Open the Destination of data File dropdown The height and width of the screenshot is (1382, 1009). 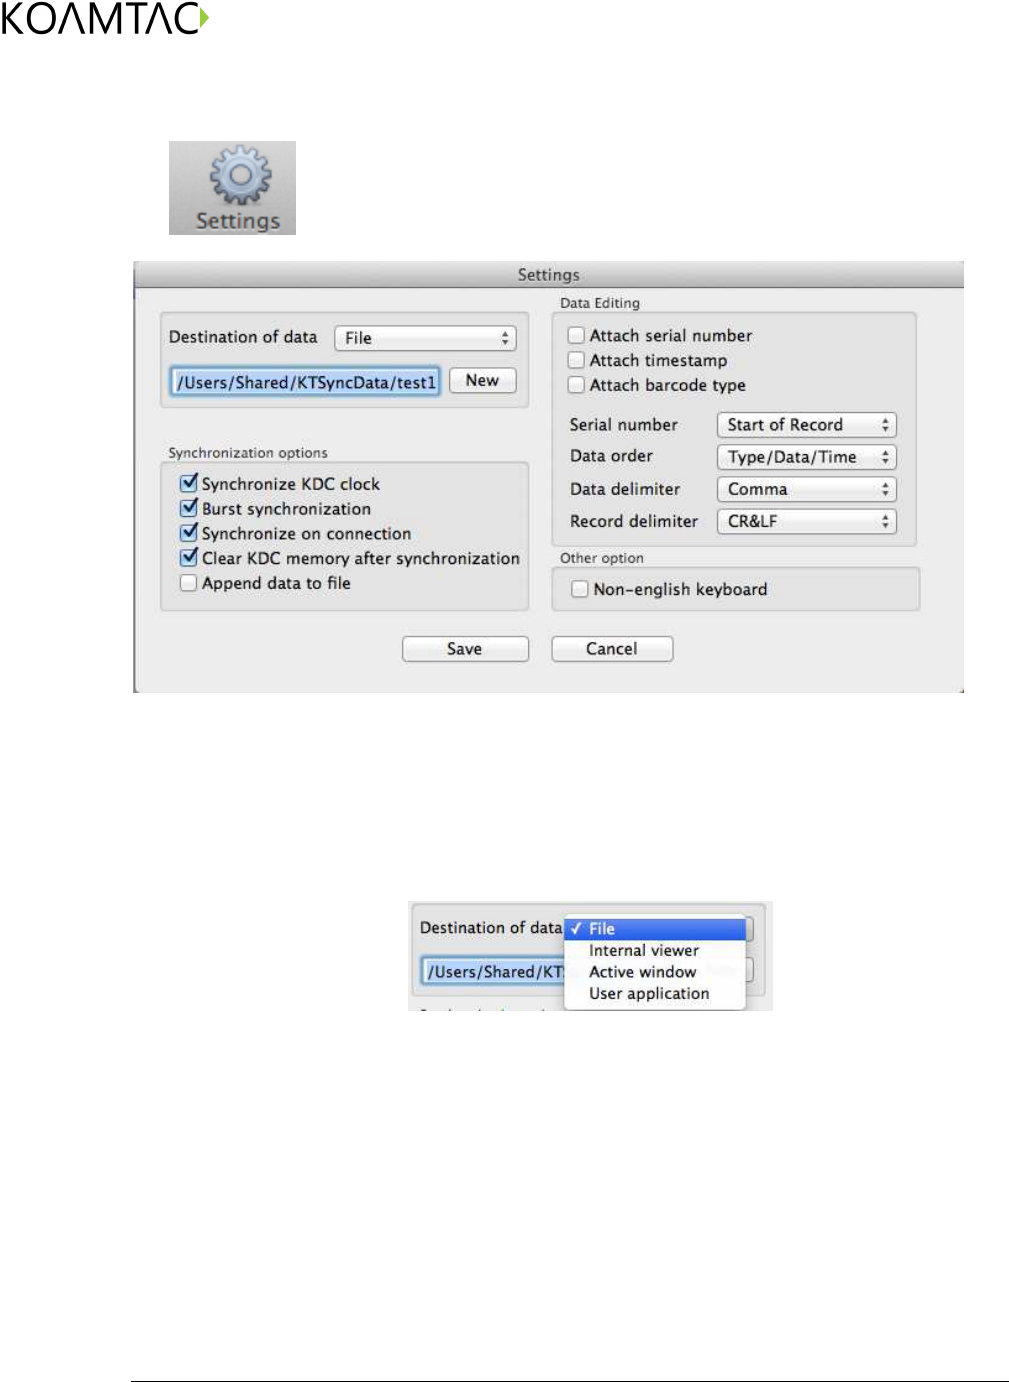[x=425, y=338]
